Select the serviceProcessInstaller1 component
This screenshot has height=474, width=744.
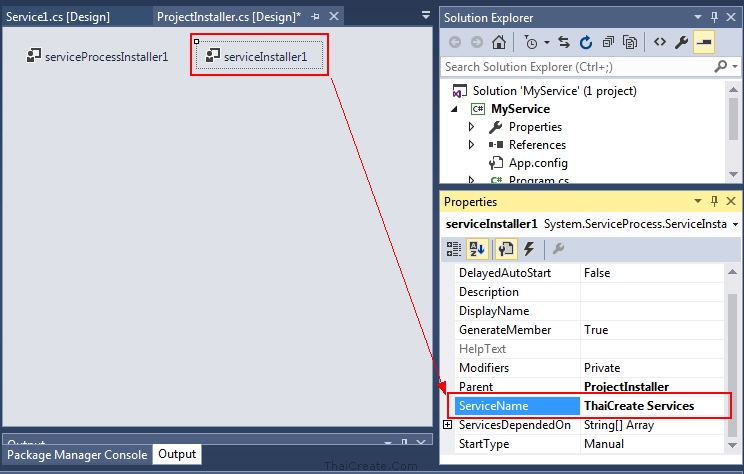click(x=97, y=56)
